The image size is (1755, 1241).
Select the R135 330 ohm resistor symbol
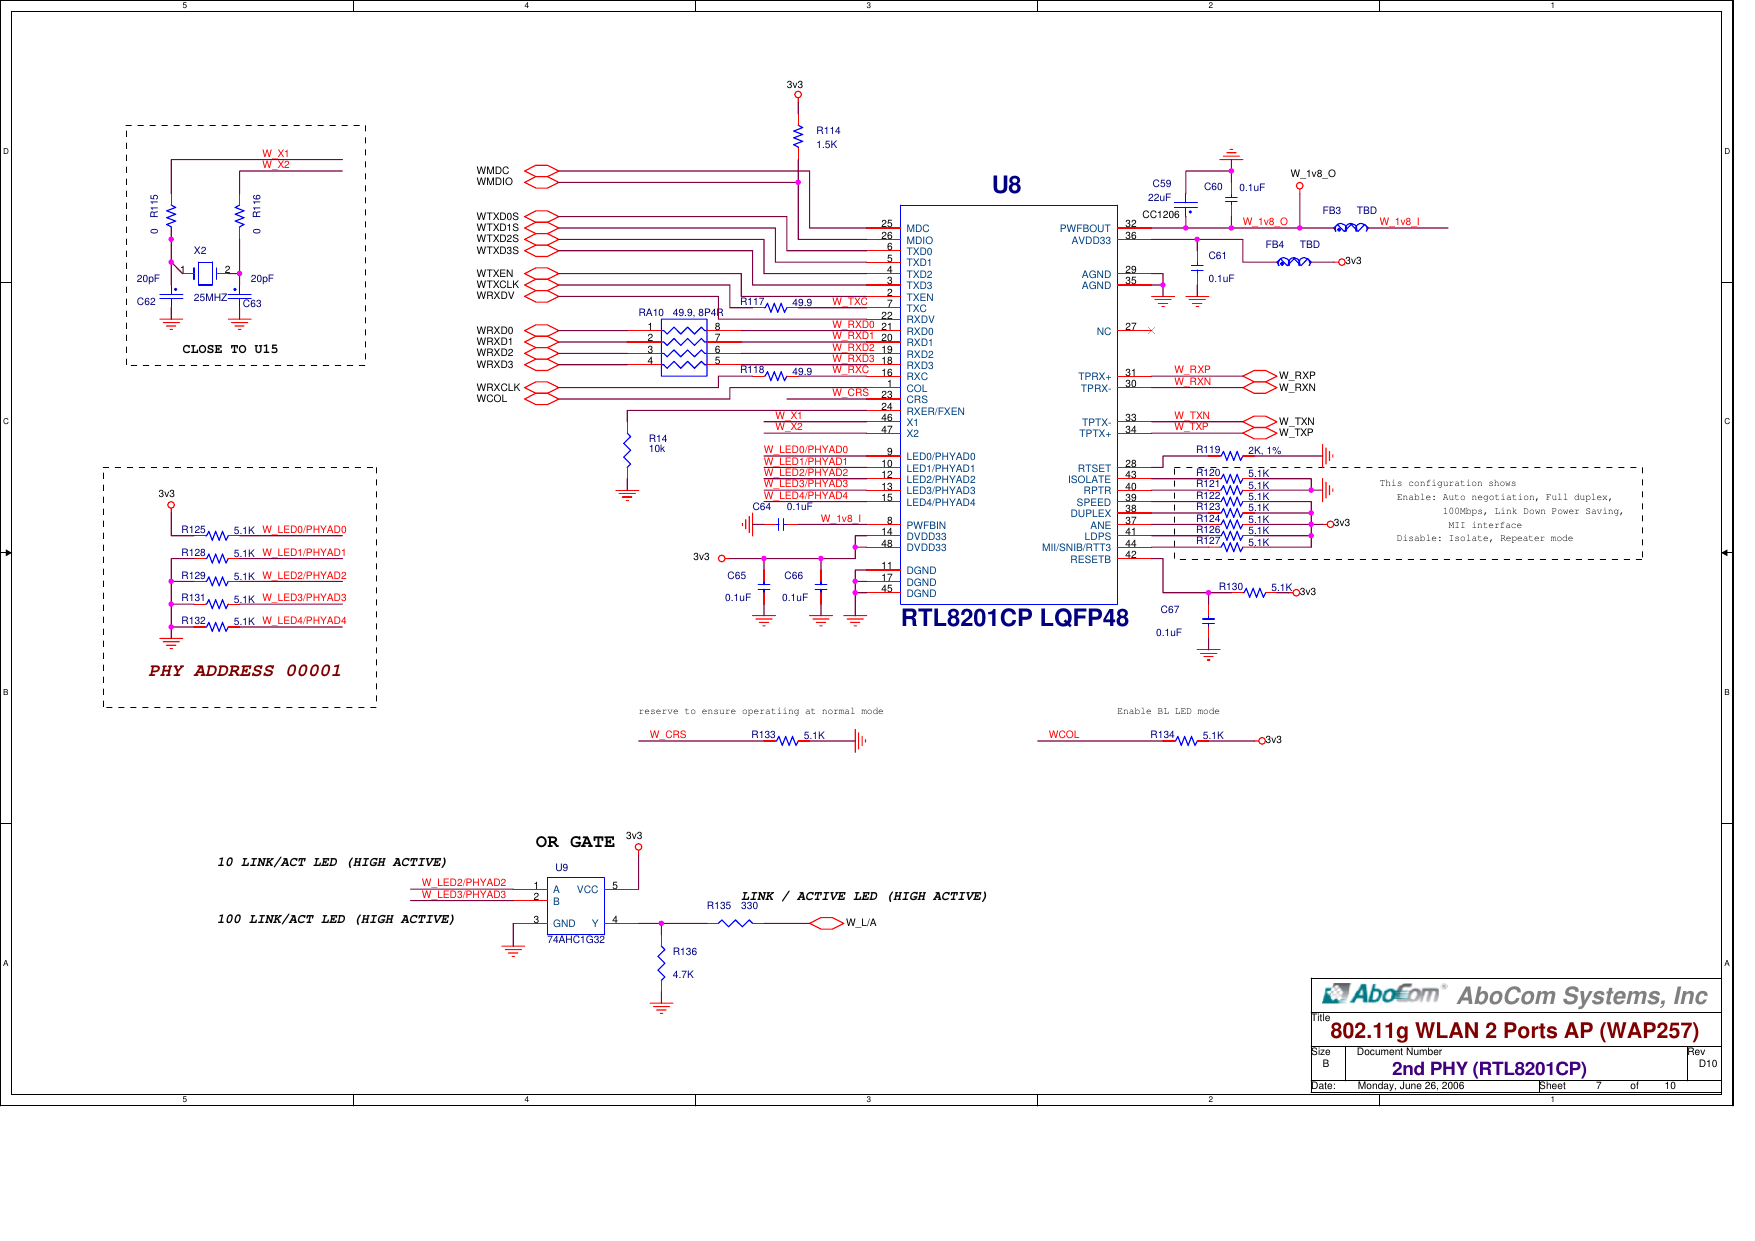[736, 923]
